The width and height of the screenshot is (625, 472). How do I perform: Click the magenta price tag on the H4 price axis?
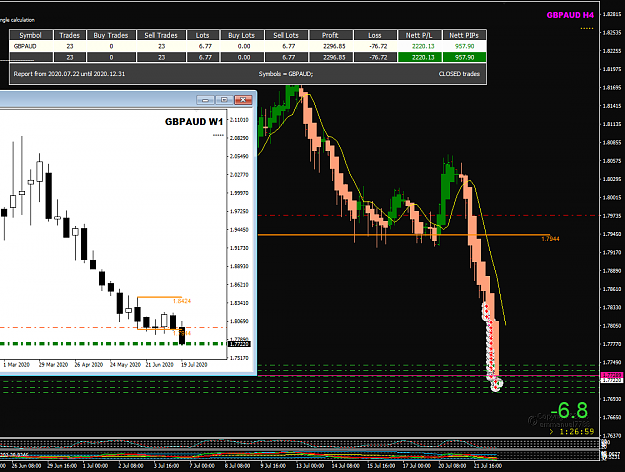tap(612, 375)
